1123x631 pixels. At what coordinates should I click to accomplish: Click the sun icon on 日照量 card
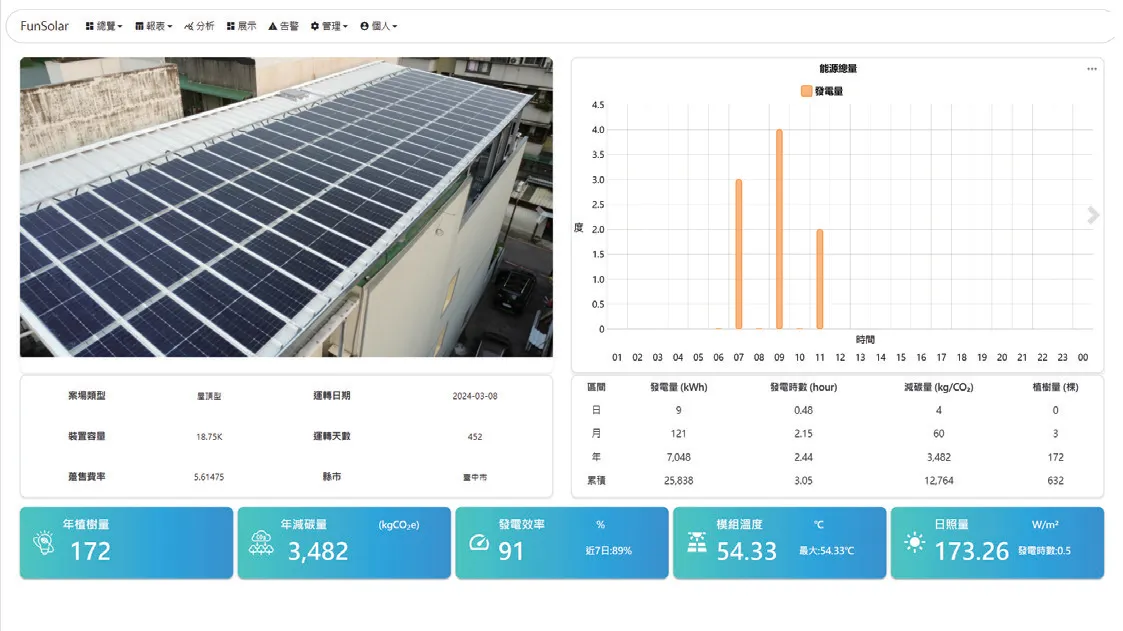click(x=915, y=543)
